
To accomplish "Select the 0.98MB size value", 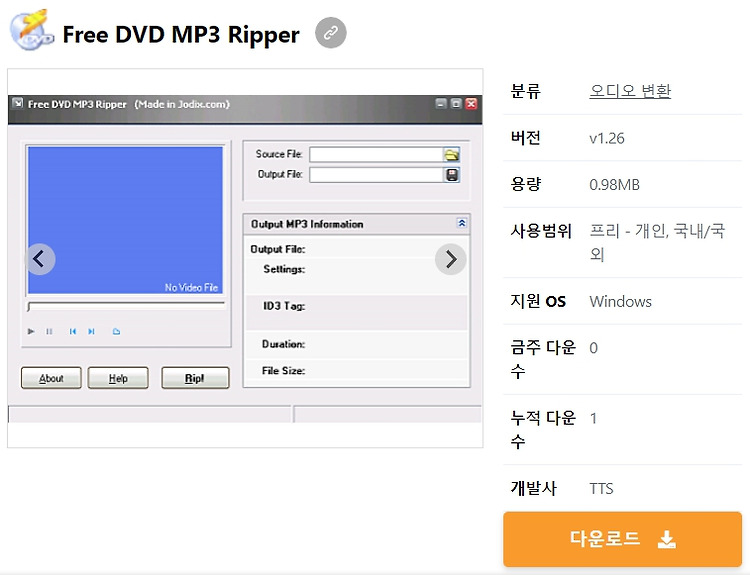I will pos(614,185).
